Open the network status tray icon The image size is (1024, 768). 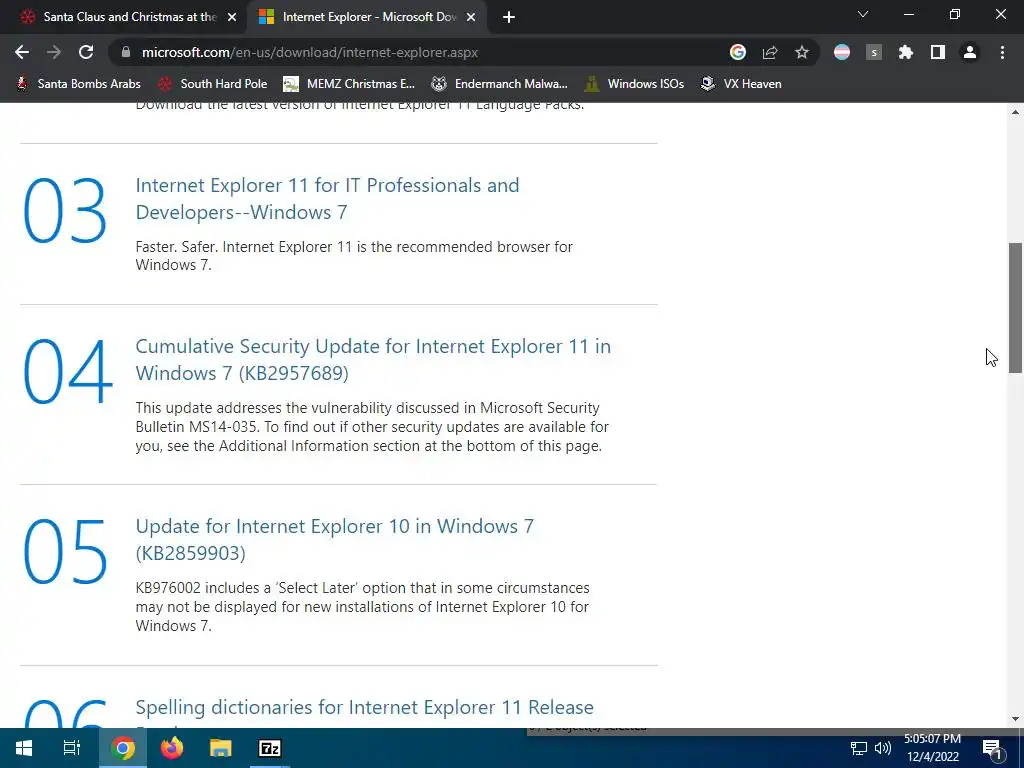(859, 748)
